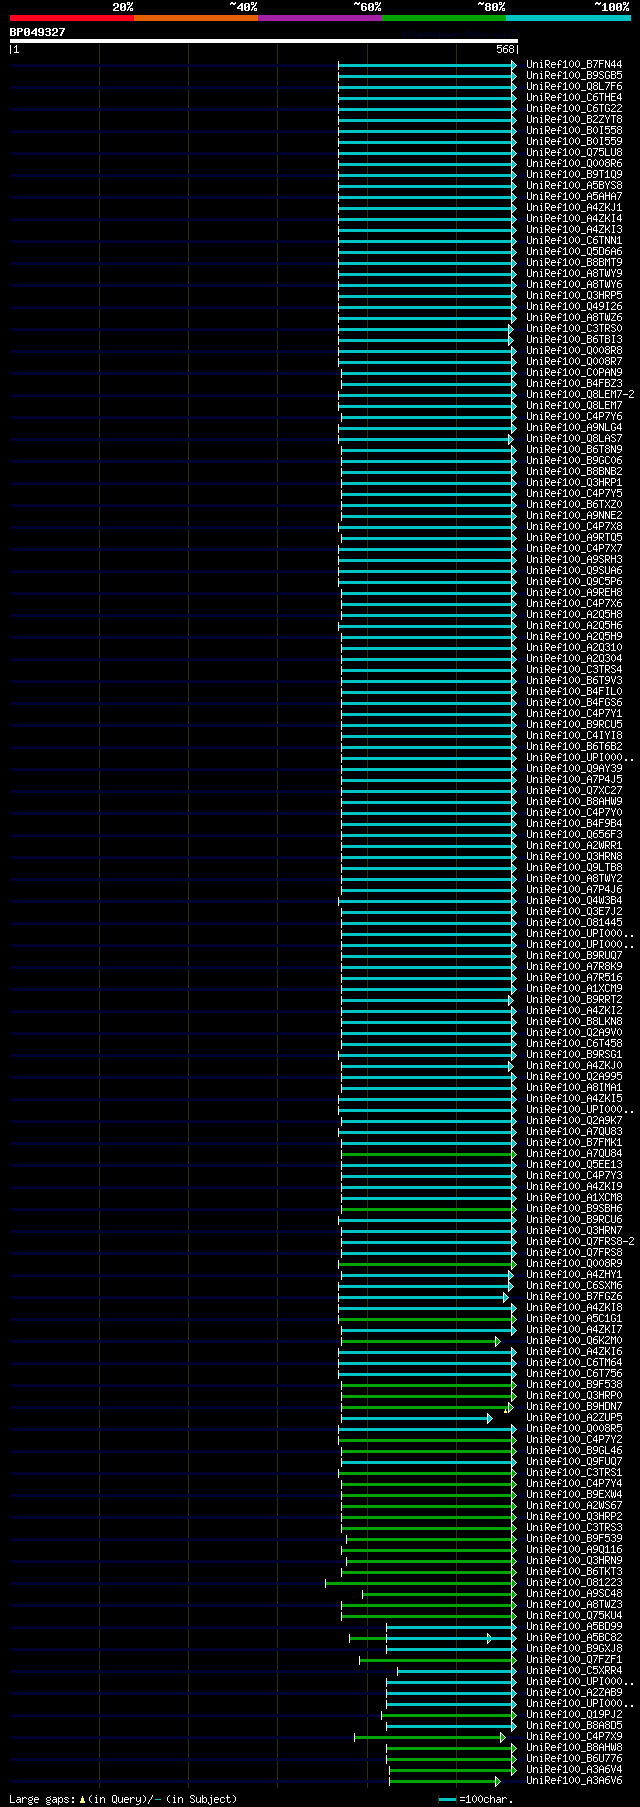The image size is (640, 1807).
Task: Click the UniRef100_Q6K2M0 label
Action: (574, 1341)
